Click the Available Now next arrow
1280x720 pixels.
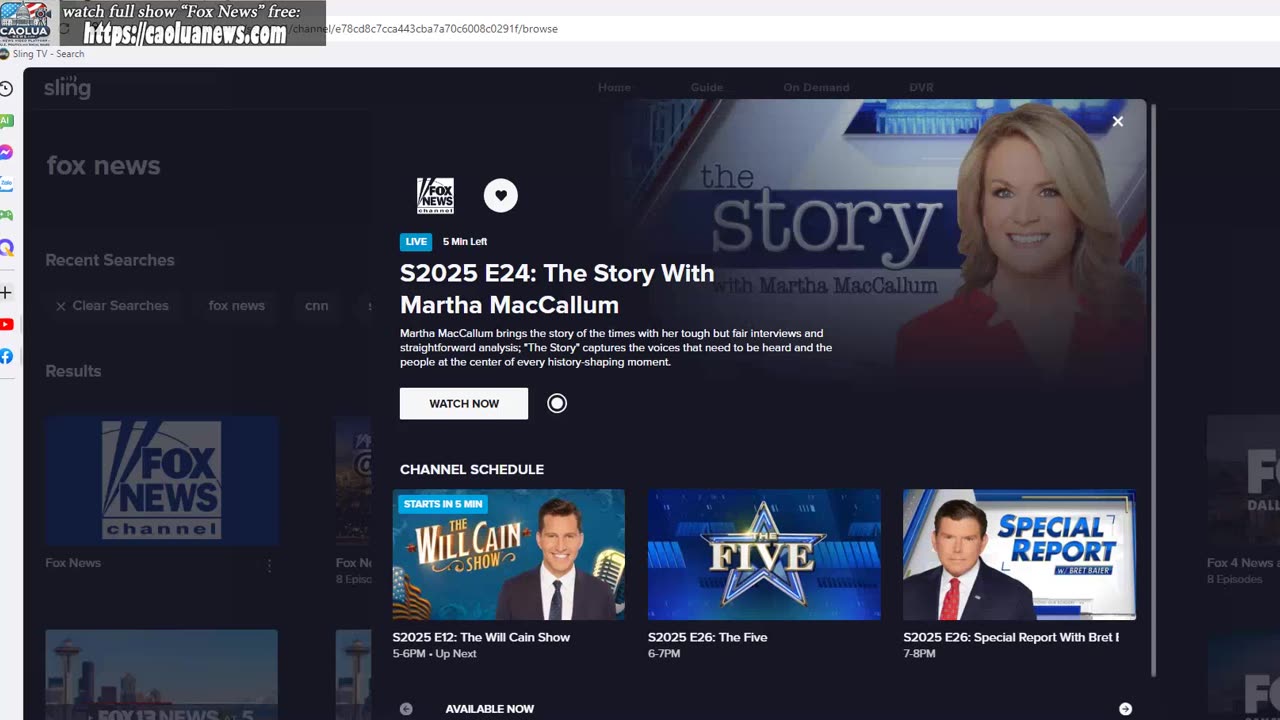(1125, 709)
